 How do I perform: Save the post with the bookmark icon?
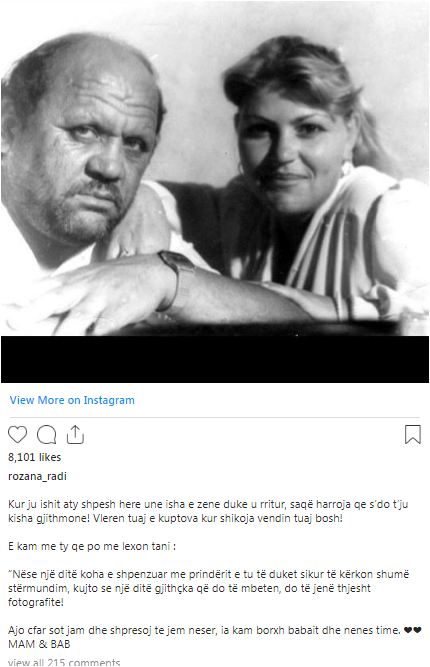pyautogui.click(x=413, y=434)
